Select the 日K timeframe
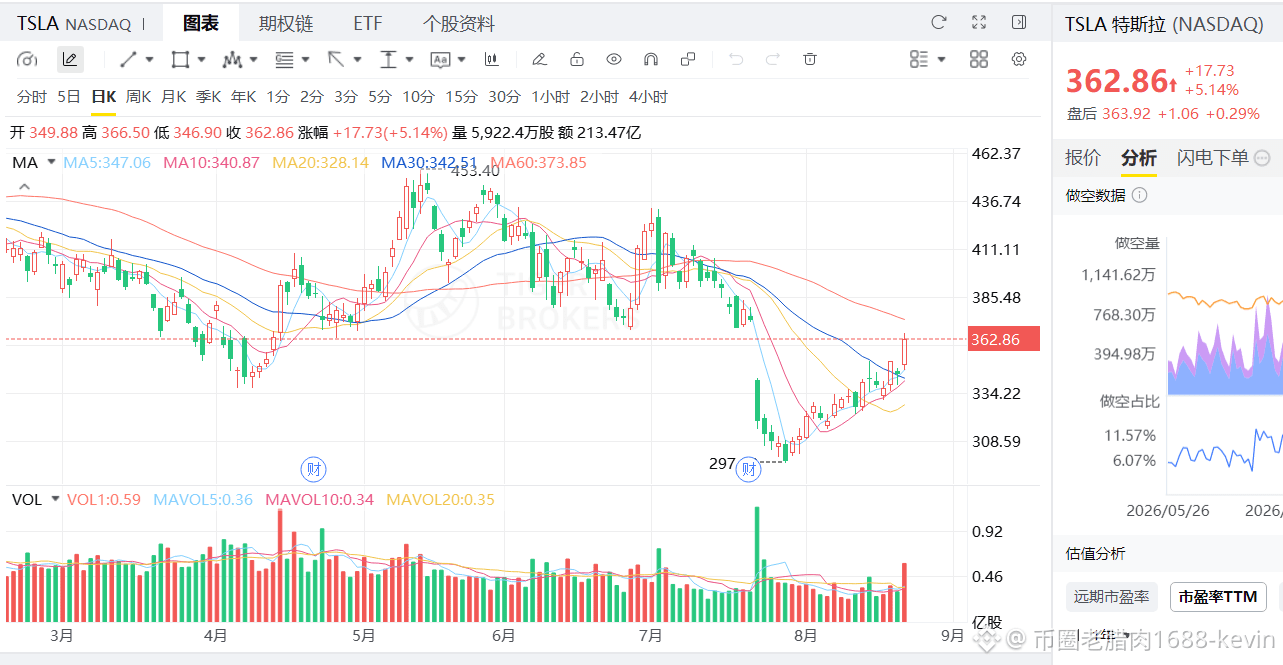This screenshot has width=1283, height=665. point(103,97)
